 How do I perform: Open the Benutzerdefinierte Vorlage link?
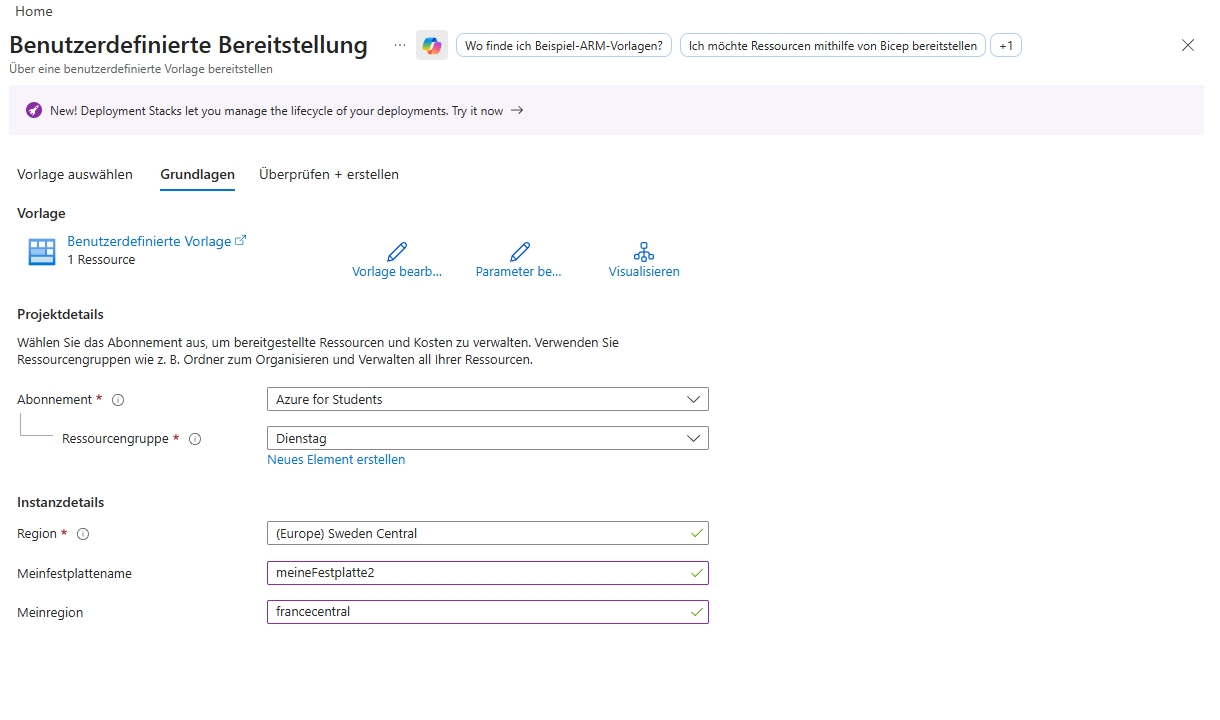(x=149, y=241)
